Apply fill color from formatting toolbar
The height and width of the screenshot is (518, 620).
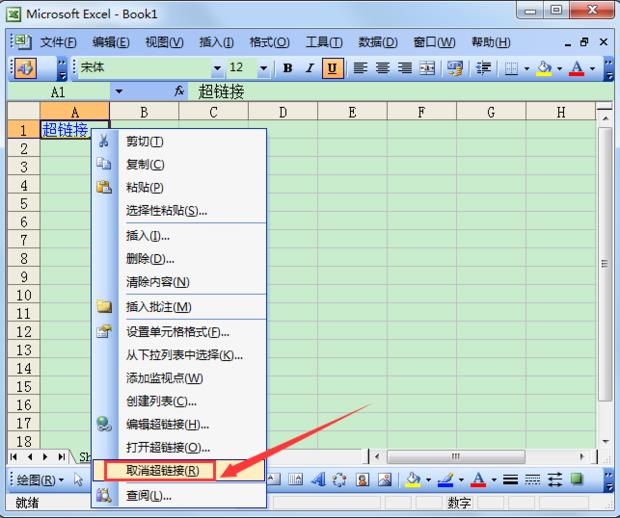tap(544, 69)
